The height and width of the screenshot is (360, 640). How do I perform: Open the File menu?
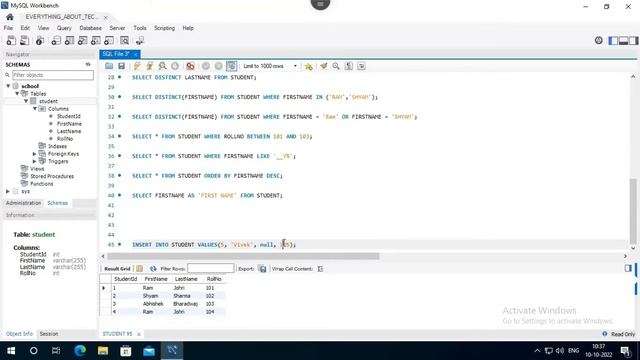coord(8,28)
